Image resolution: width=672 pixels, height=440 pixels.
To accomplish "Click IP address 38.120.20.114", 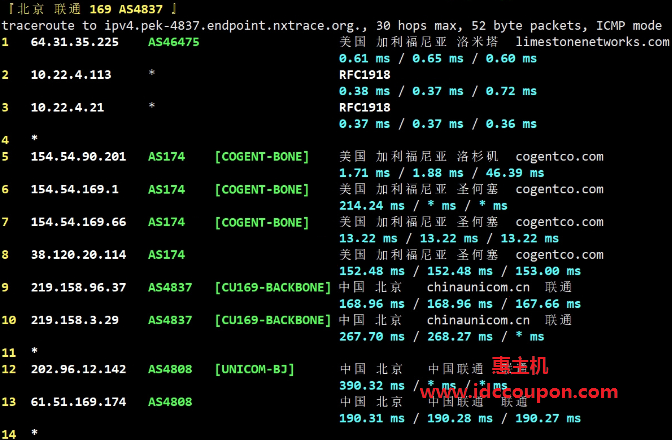I will coord(78,254).
